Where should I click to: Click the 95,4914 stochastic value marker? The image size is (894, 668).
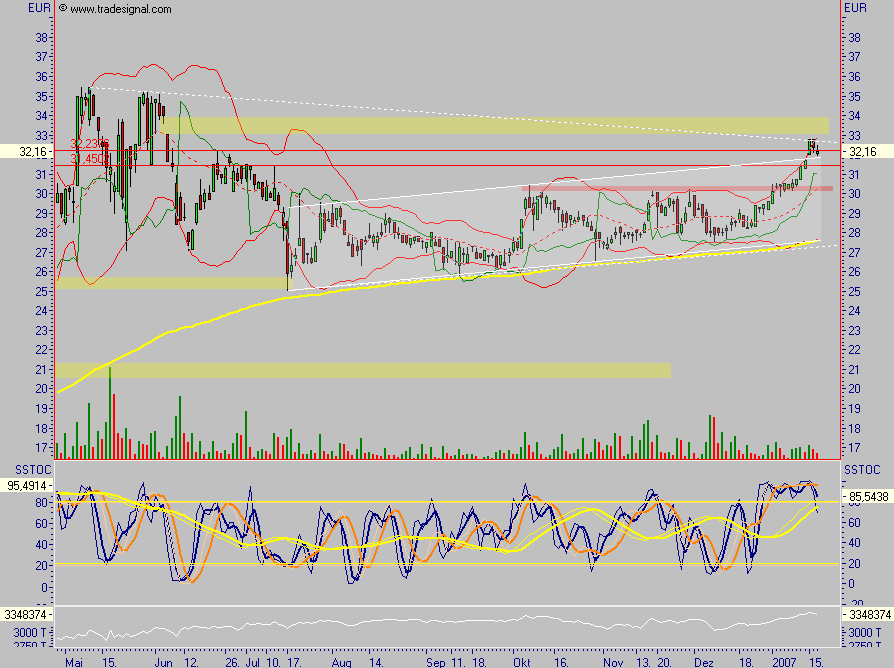pyautogui.click(x=27, y=485)
